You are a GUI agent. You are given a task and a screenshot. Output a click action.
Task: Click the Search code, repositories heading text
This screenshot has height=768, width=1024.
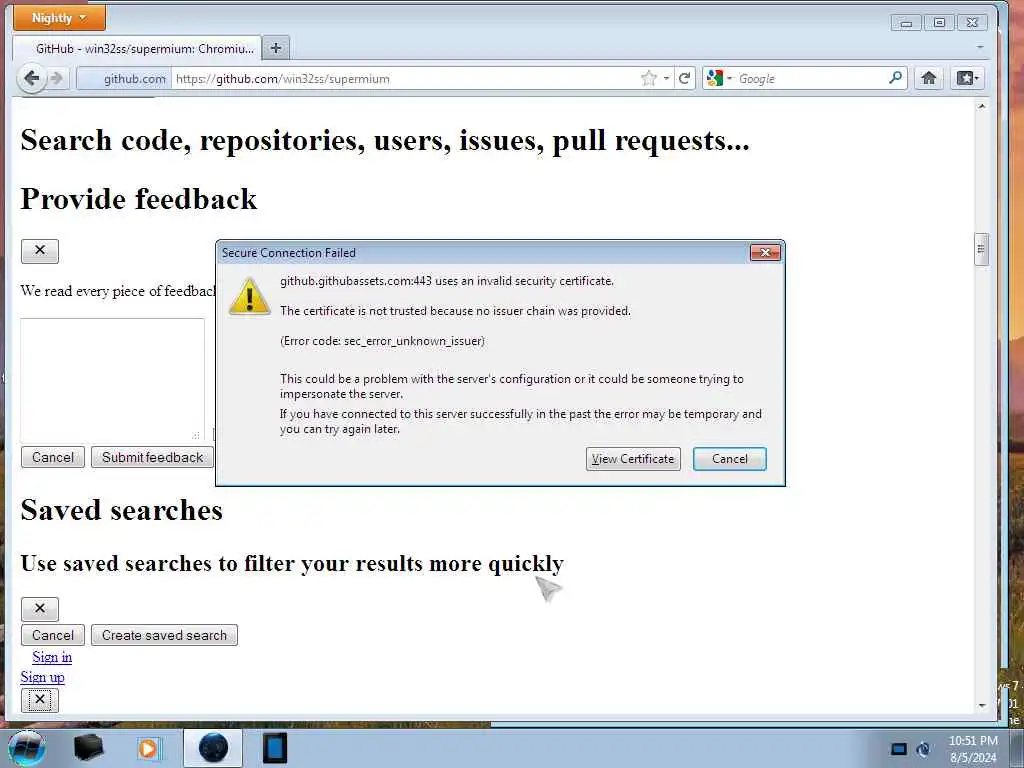[385, 140]
